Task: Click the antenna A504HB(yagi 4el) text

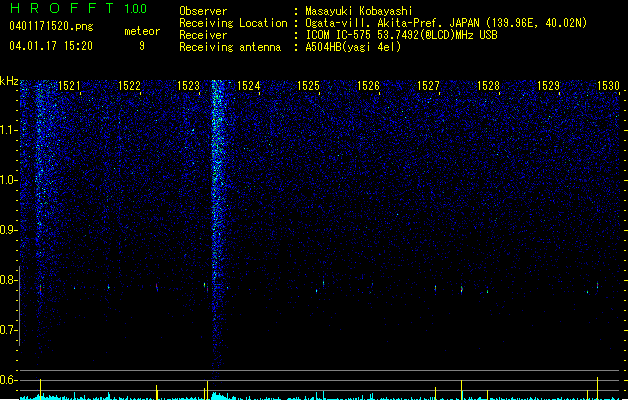Action: coord(353,47)
